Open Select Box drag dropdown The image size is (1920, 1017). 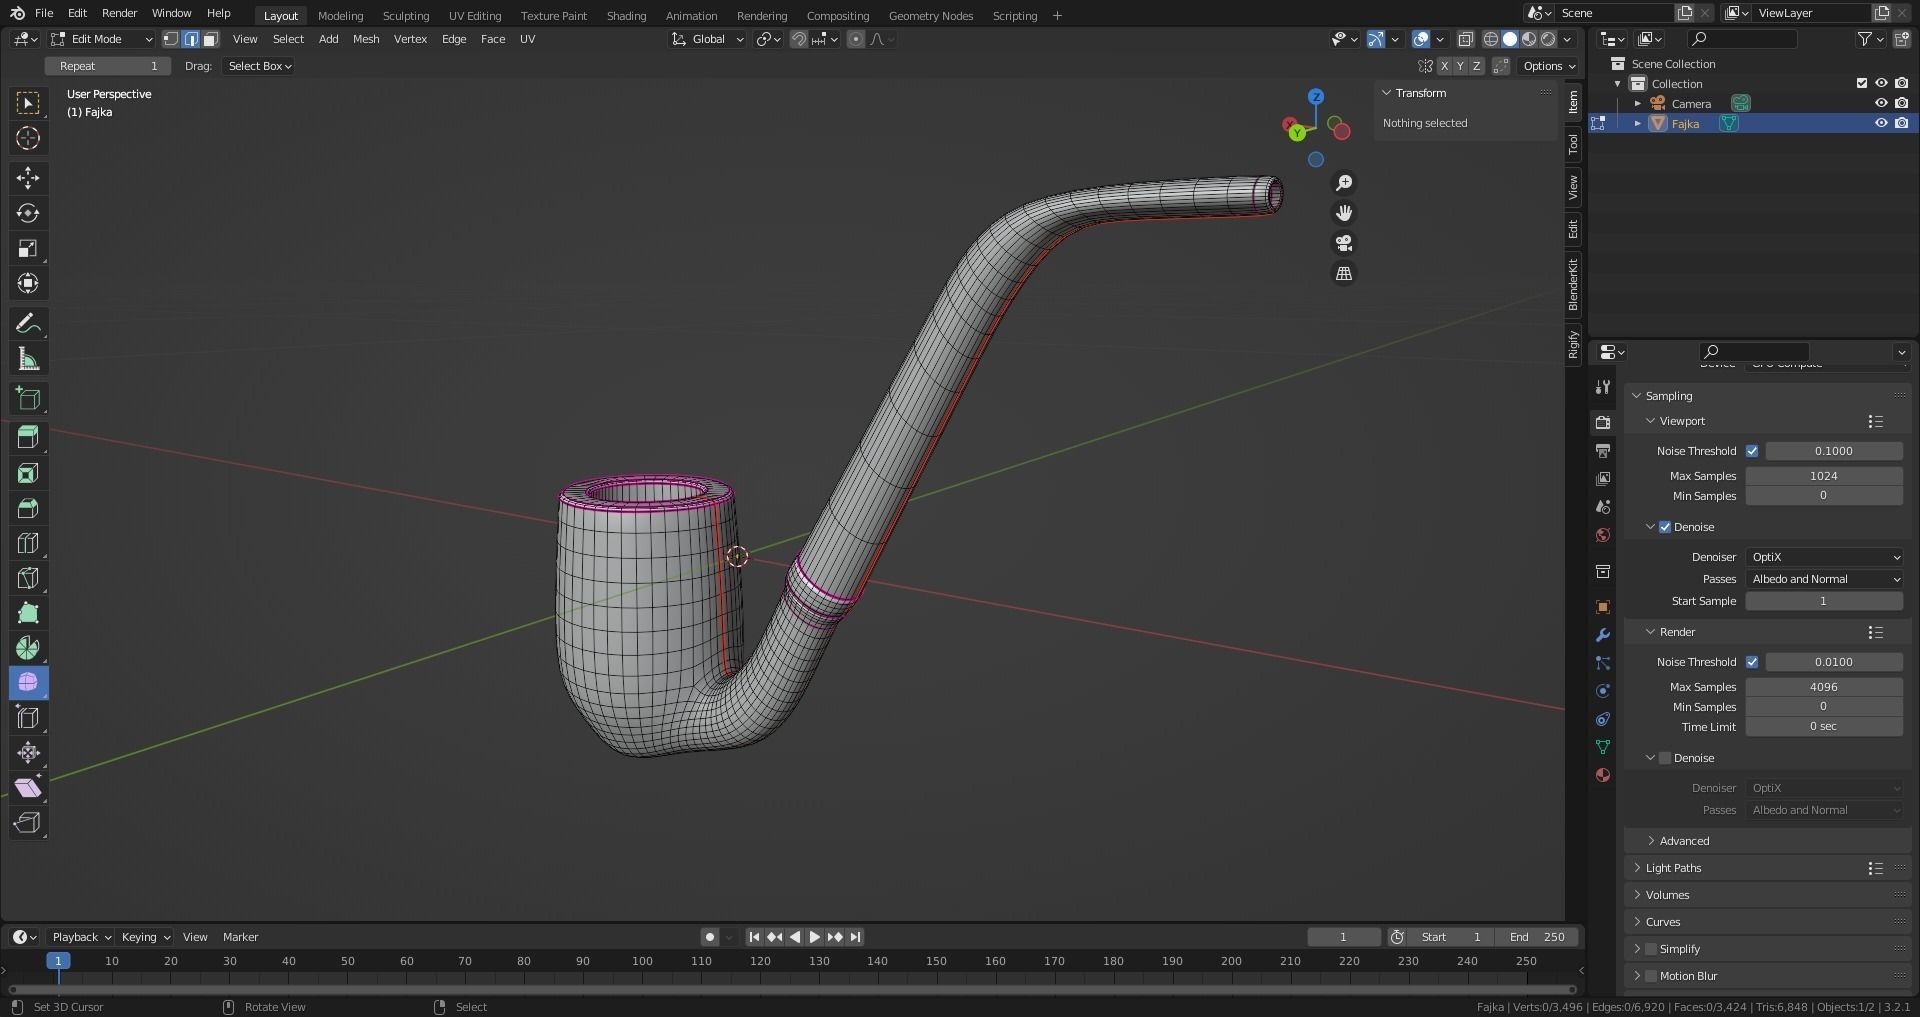[259, 66]
